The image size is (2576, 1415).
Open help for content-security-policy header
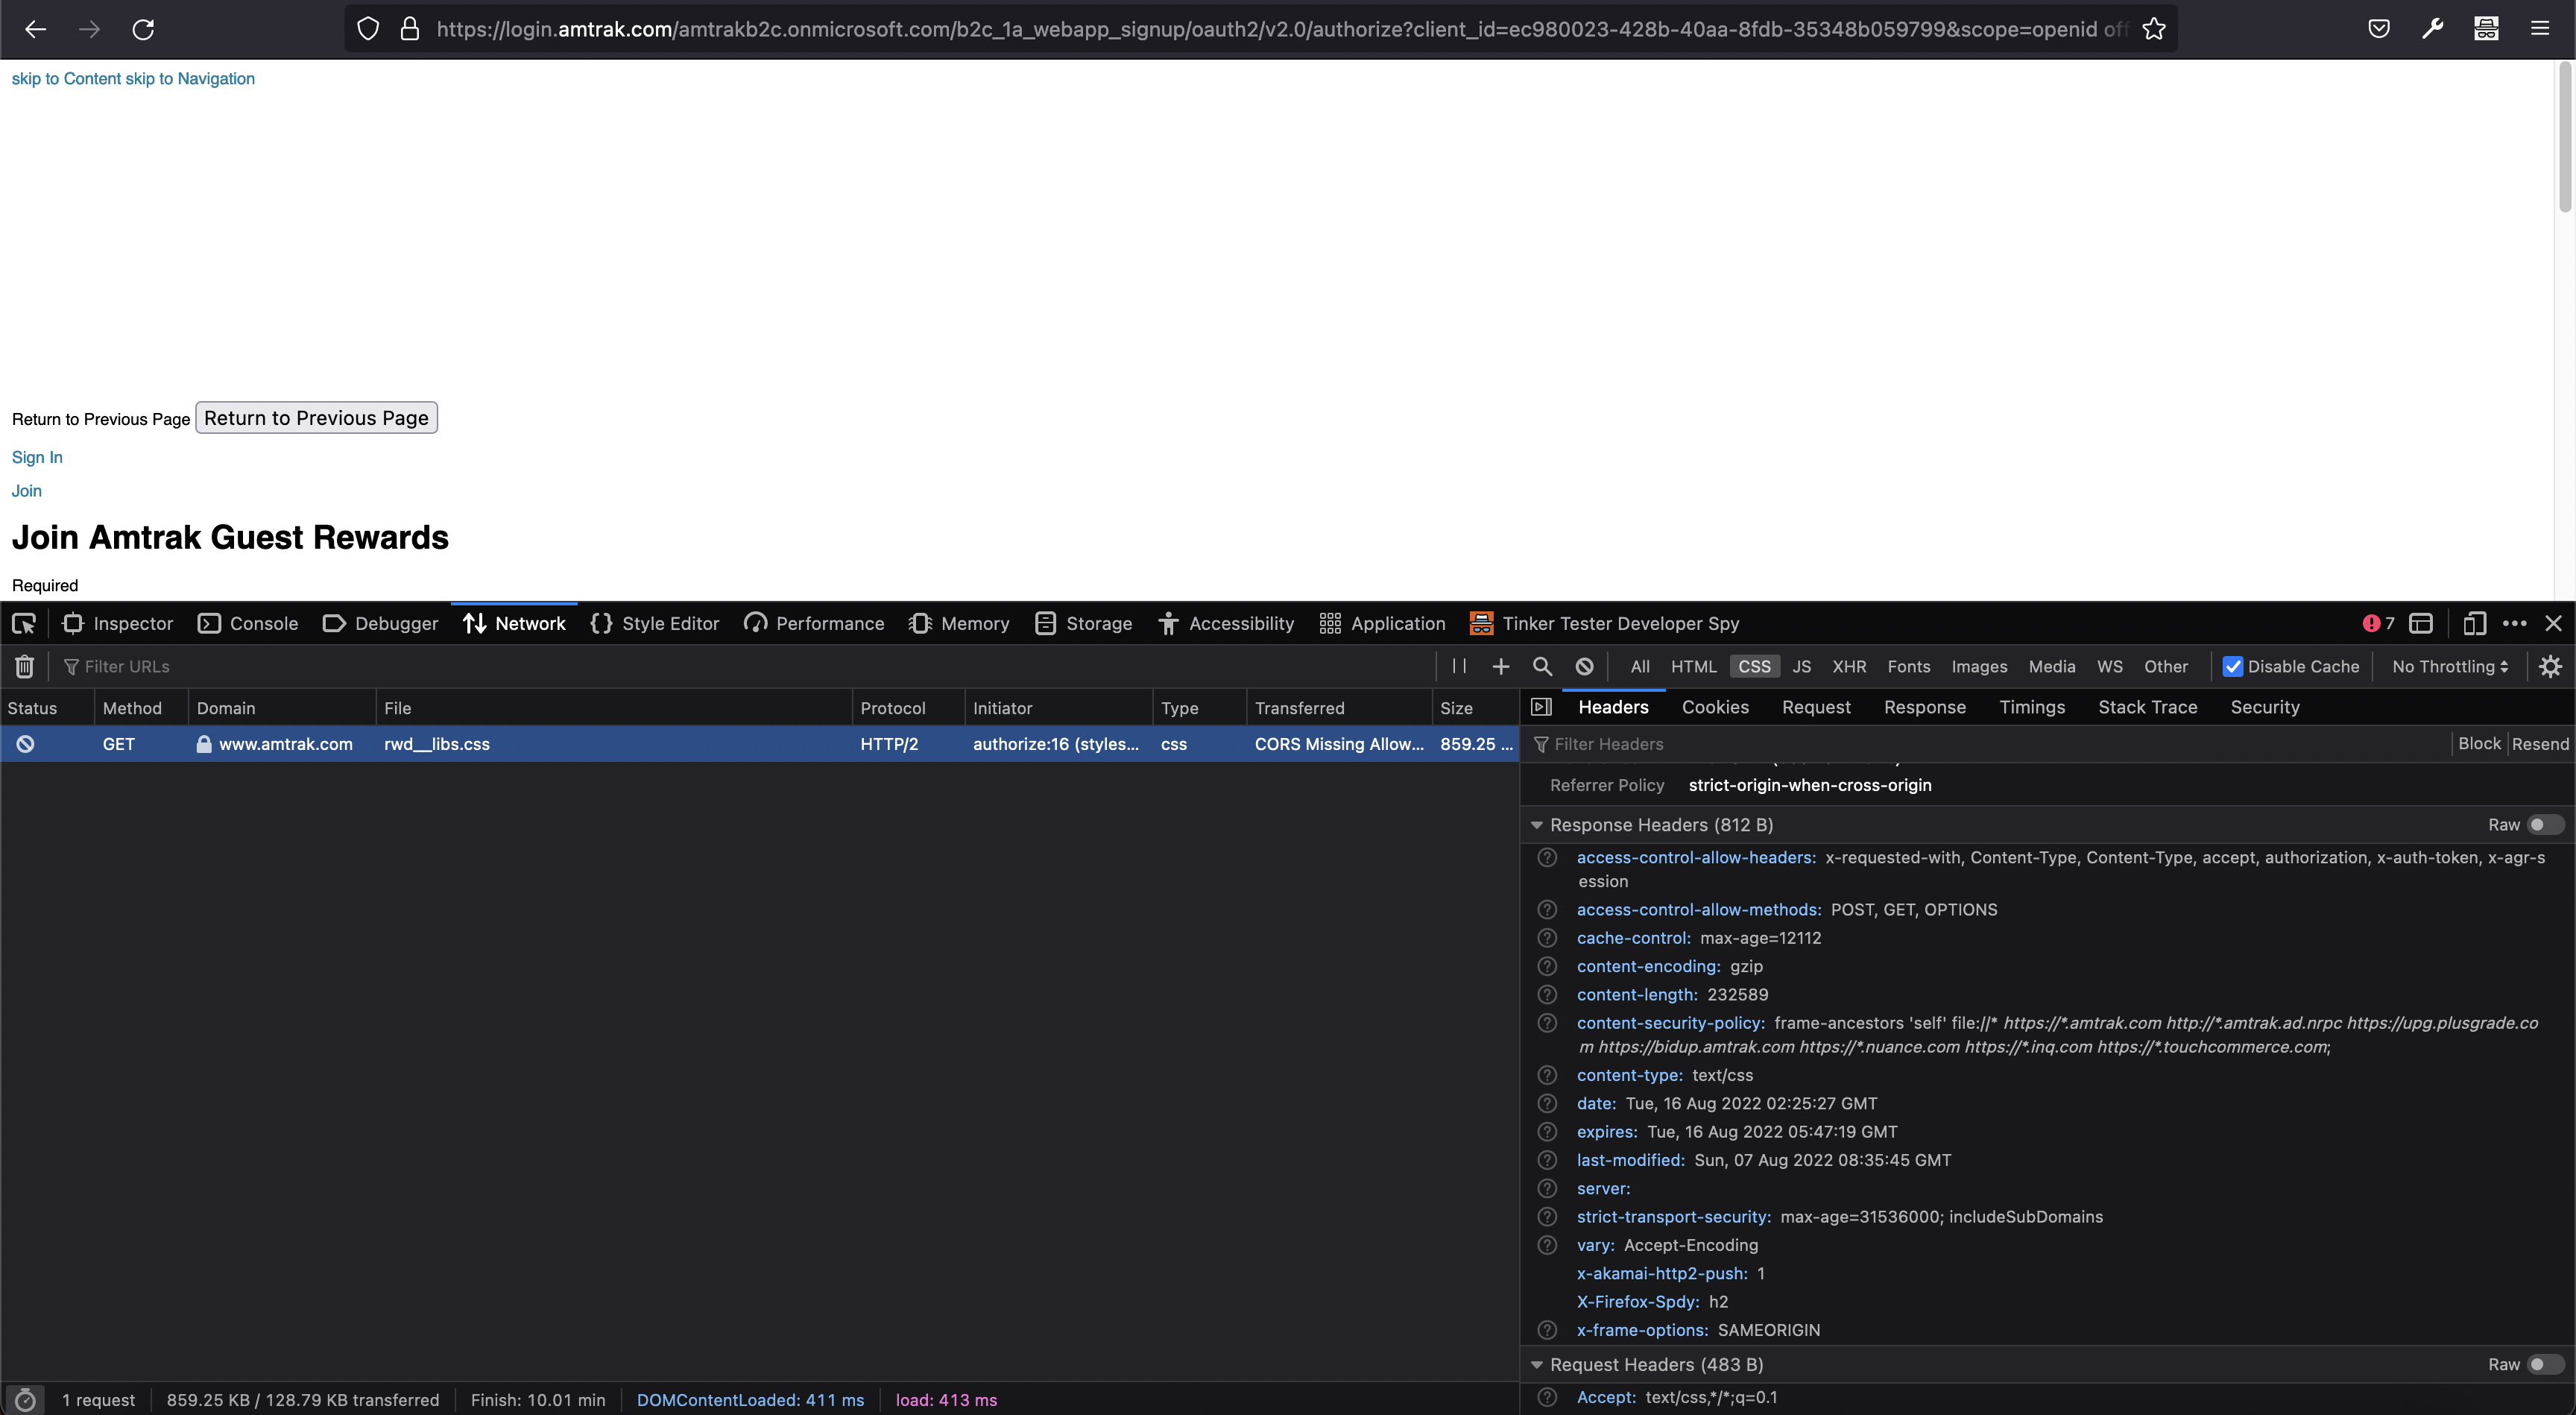(1547, 1023)
